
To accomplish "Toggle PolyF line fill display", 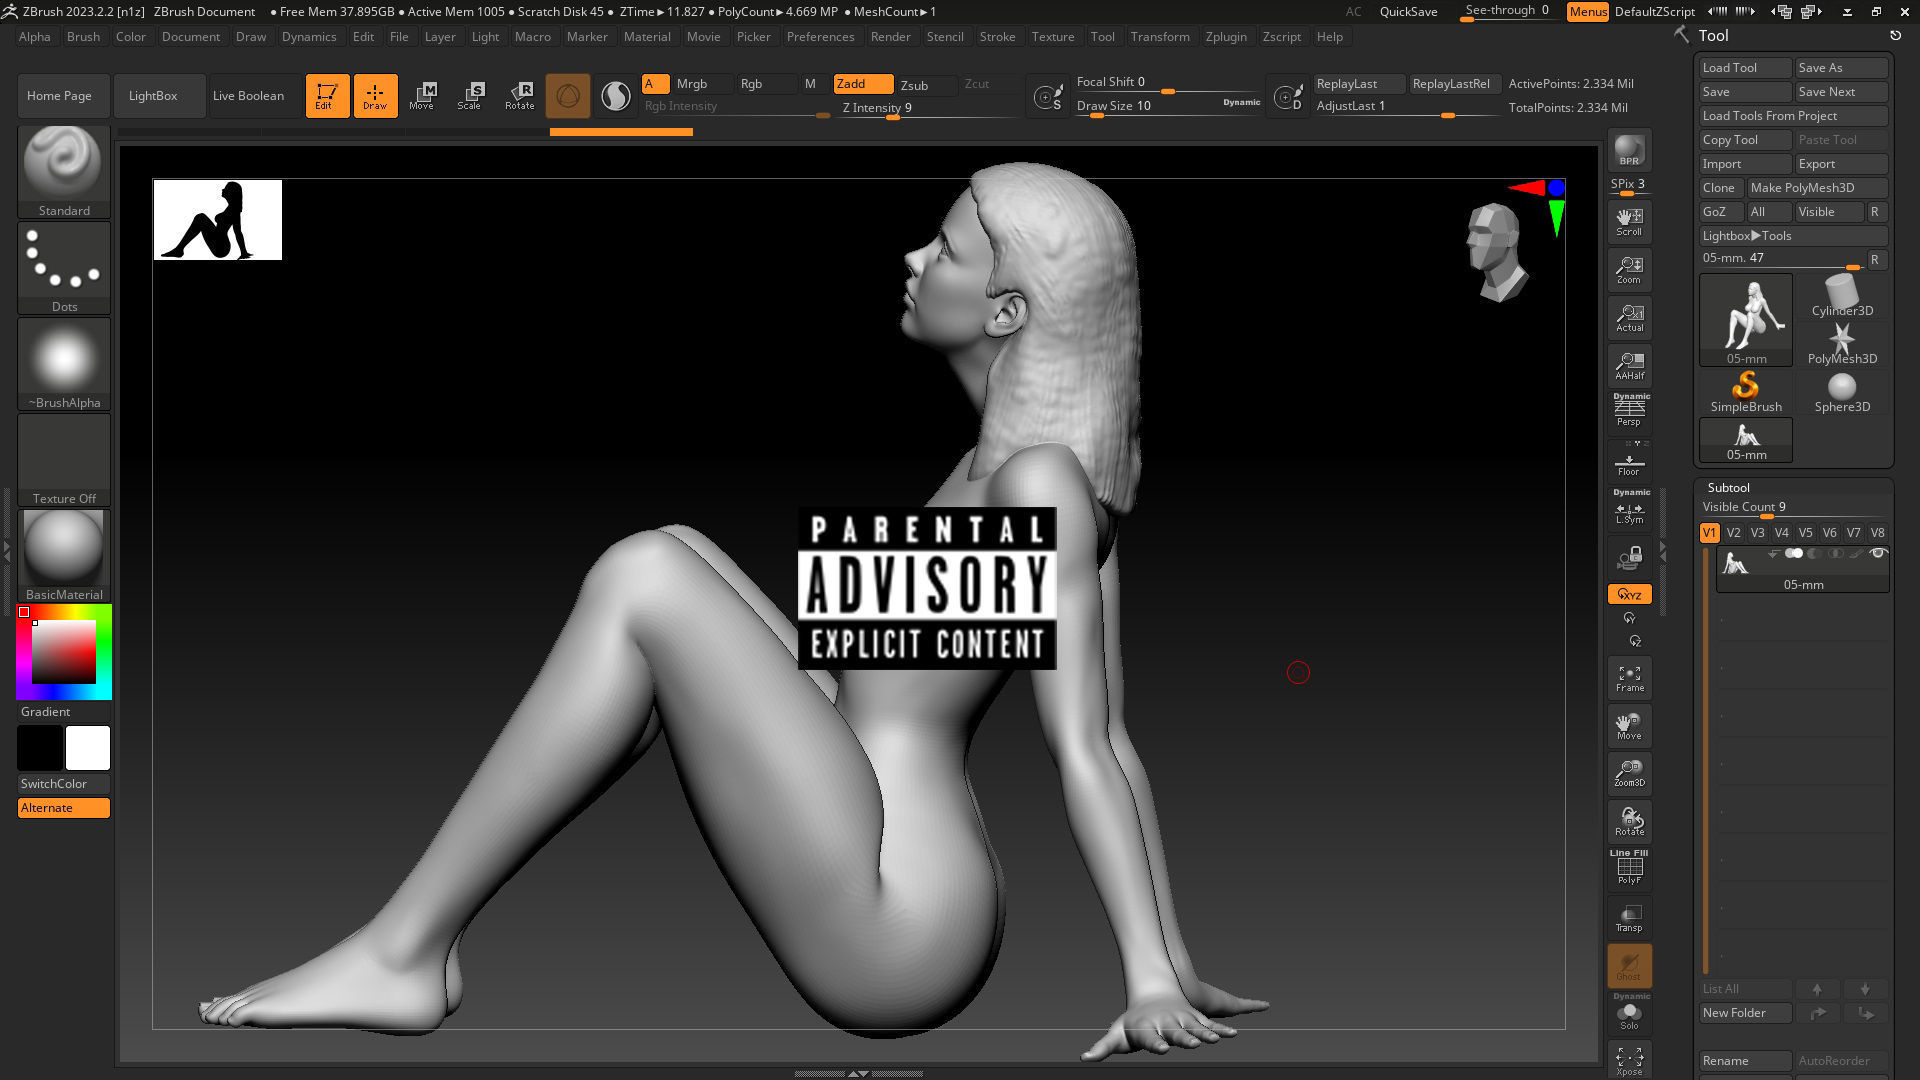I will [x=1629, y=868].
